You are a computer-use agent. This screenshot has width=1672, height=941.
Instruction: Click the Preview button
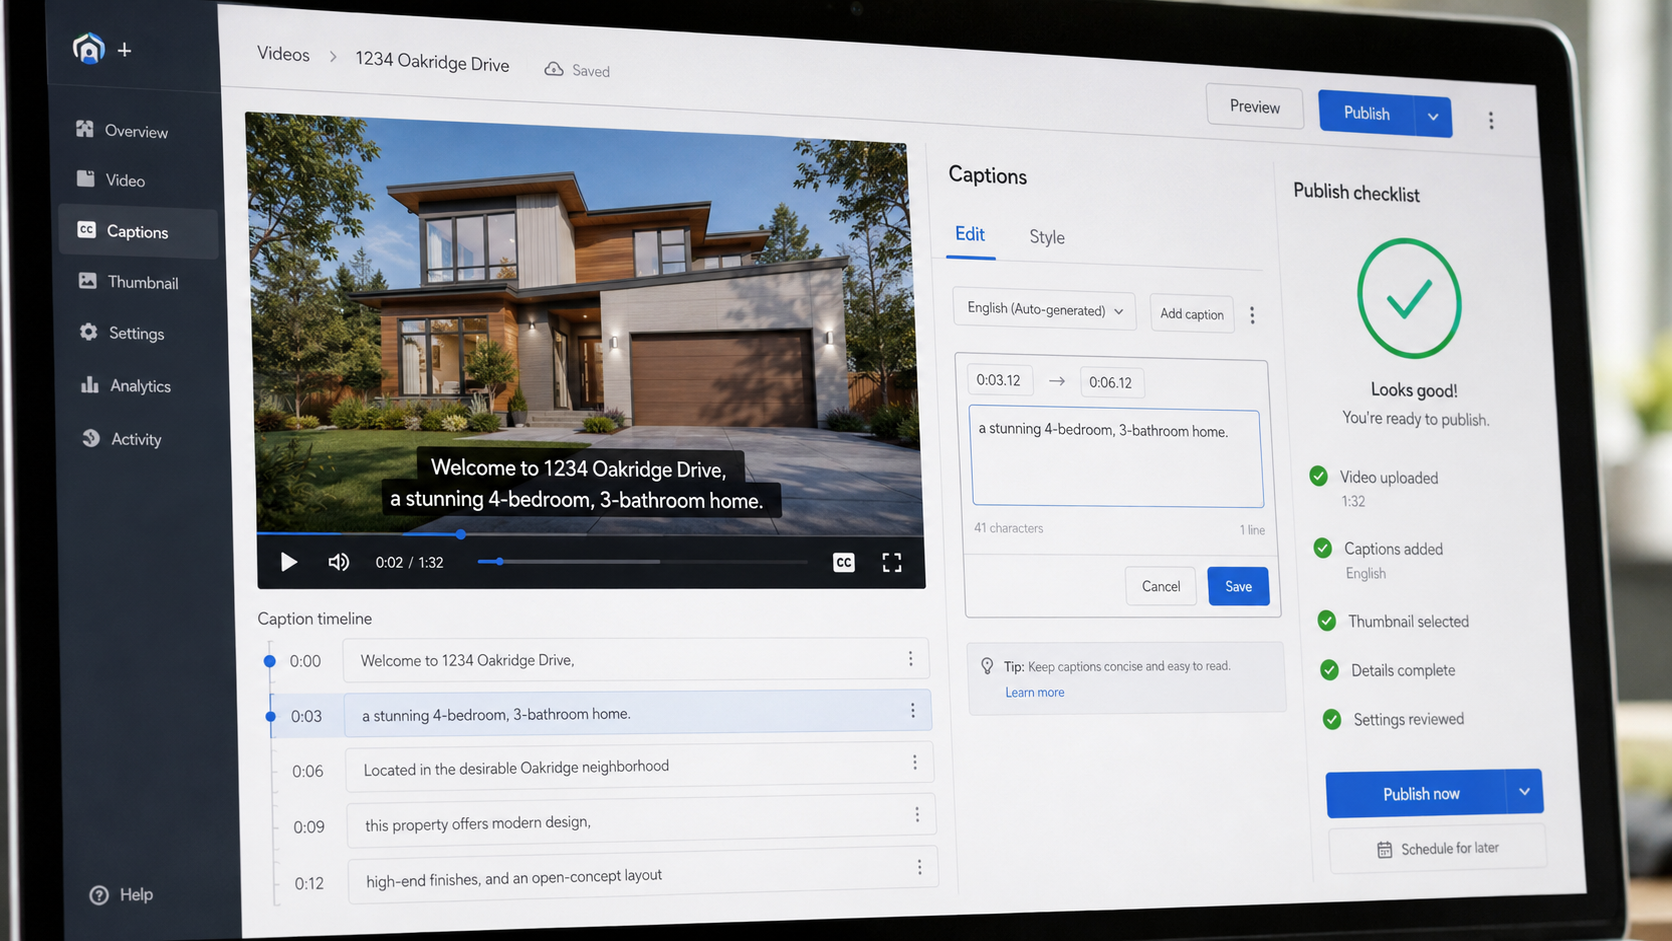tap(1254, 107)
